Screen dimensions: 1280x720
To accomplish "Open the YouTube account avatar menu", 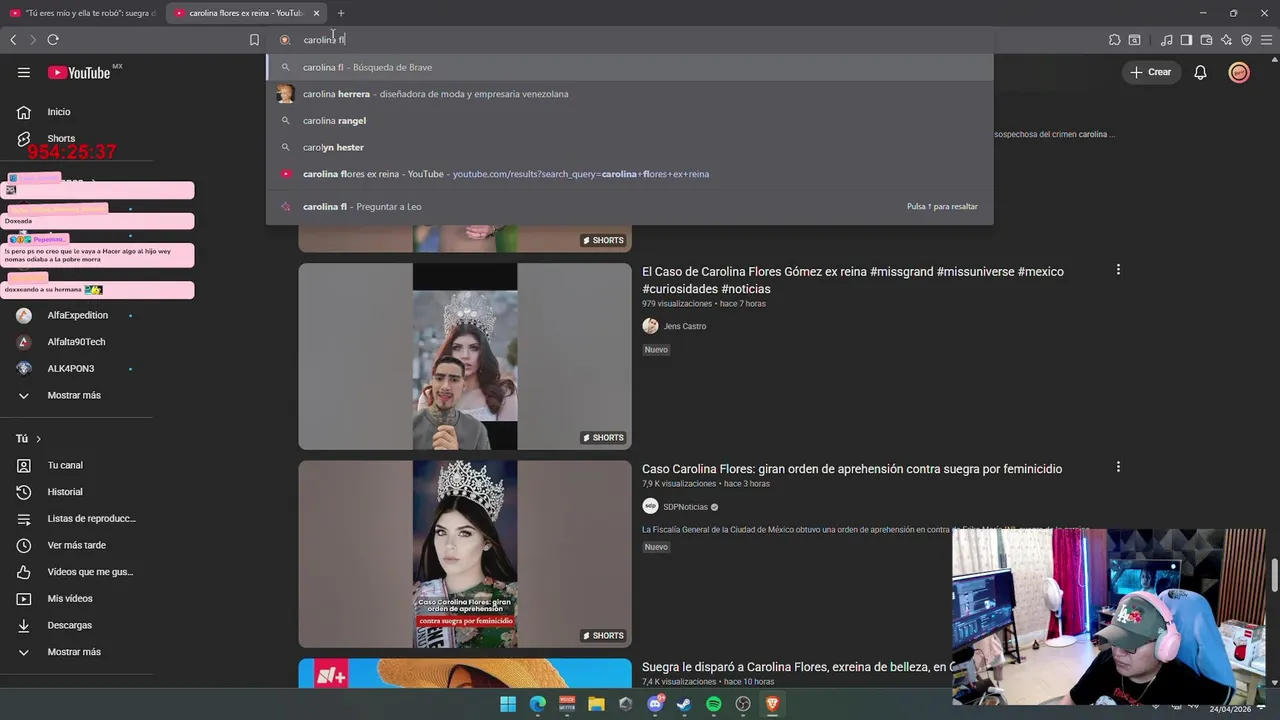I will pos(1239,72).
